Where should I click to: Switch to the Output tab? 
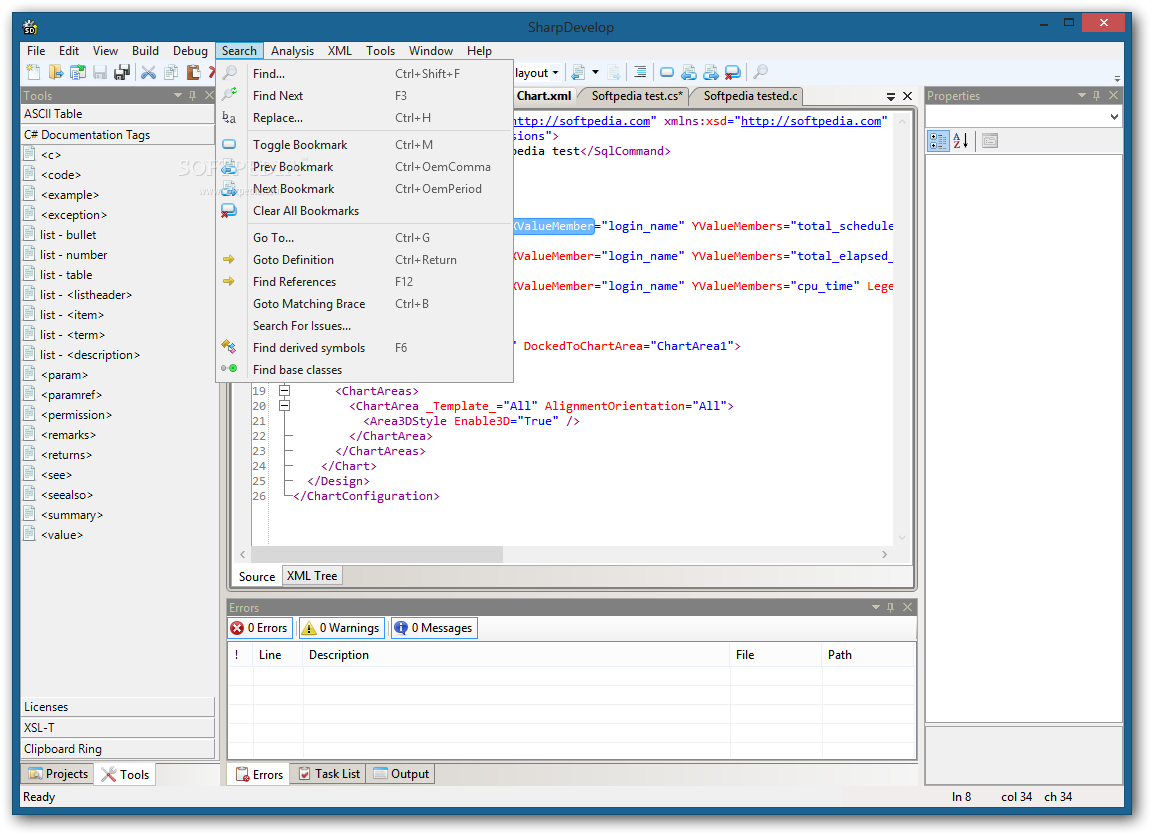(401, 774)
